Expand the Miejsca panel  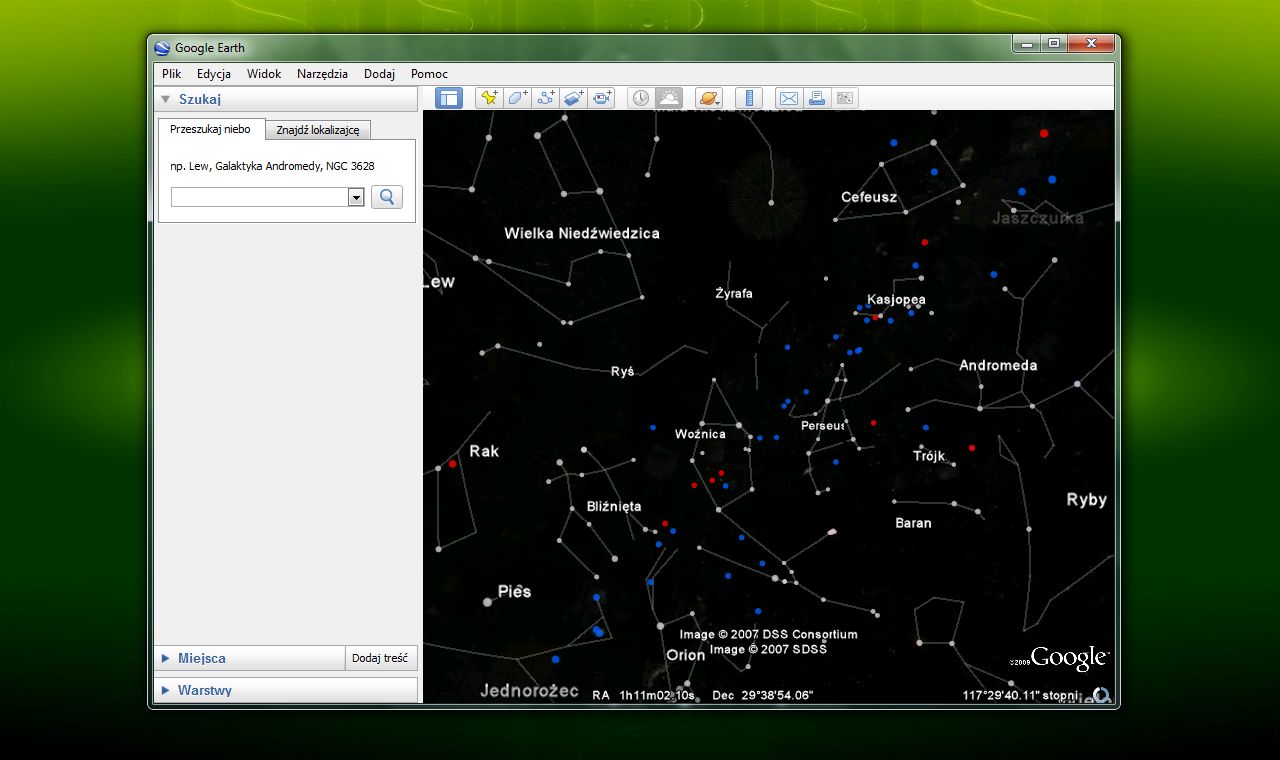point(166,658)
